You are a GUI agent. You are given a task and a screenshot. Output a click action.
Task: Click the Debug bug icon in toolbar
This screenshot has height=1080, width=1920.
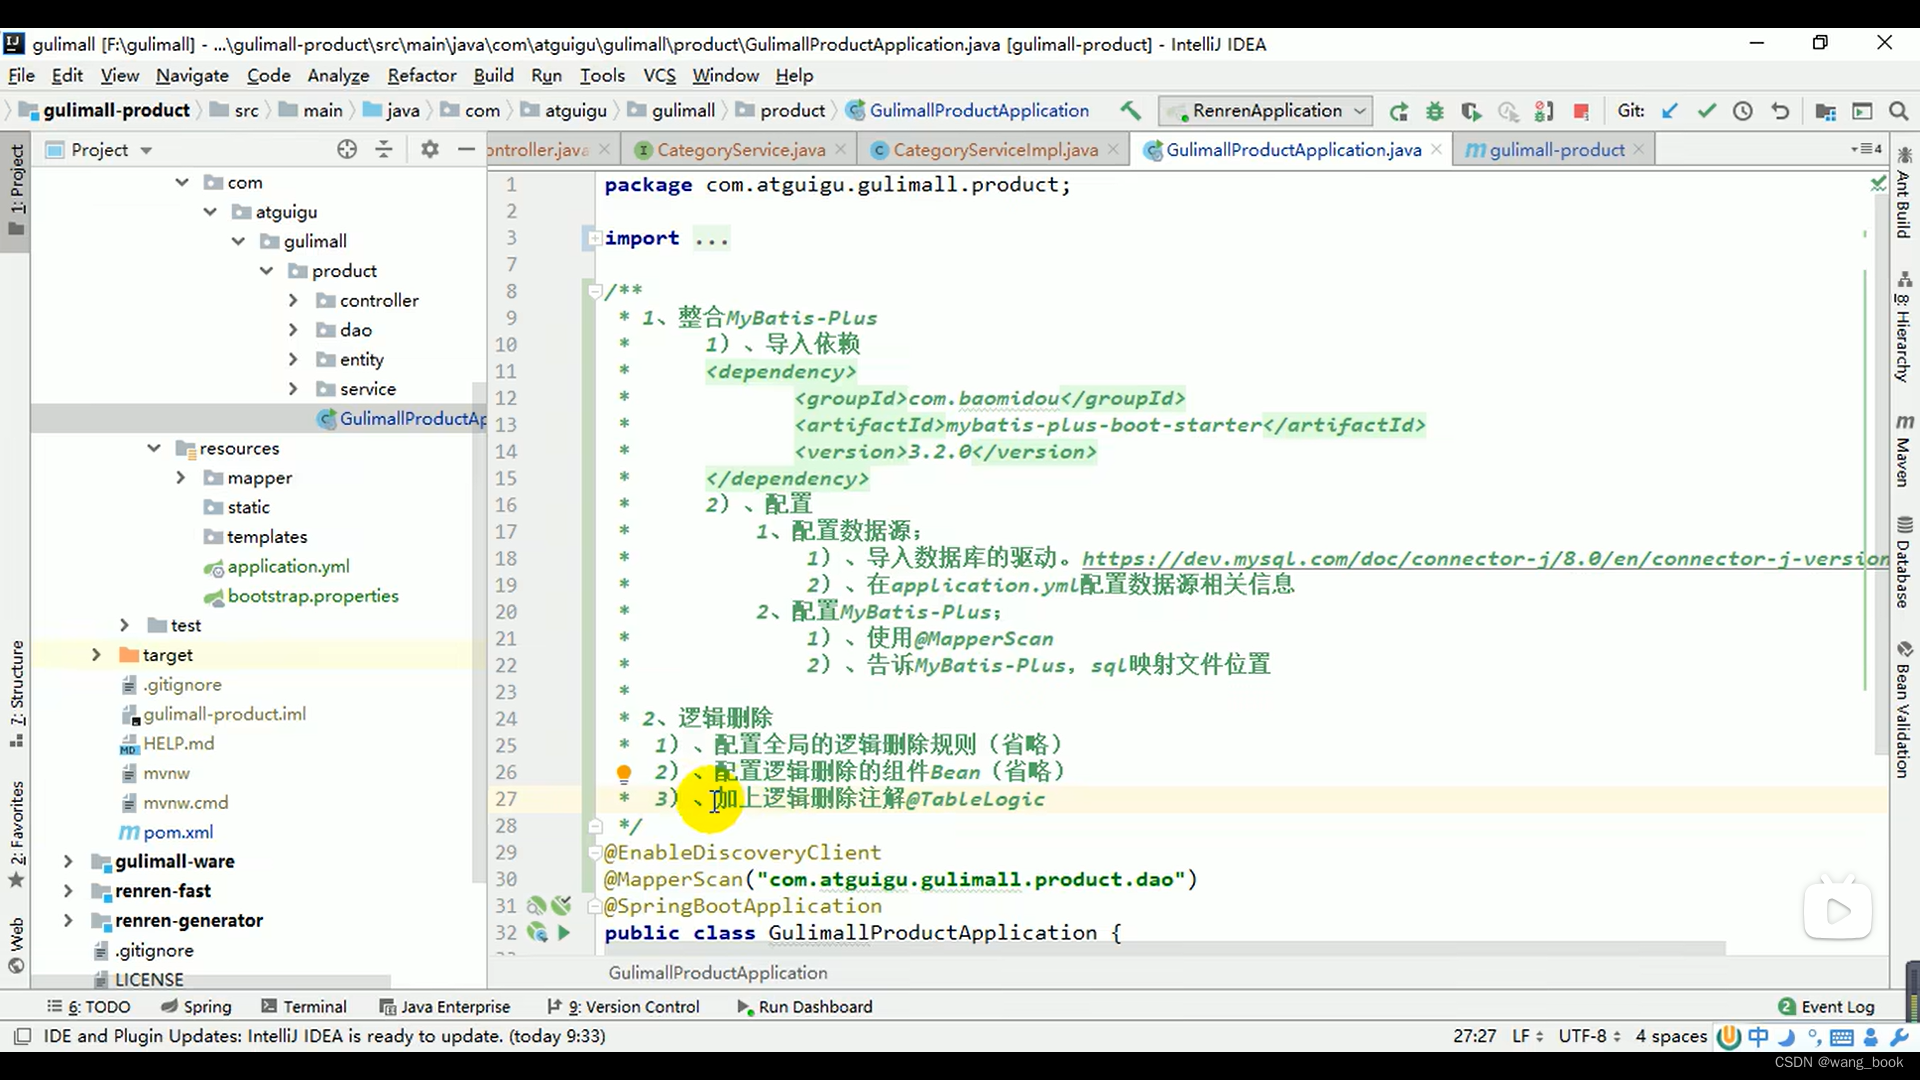coord(1435,111)
